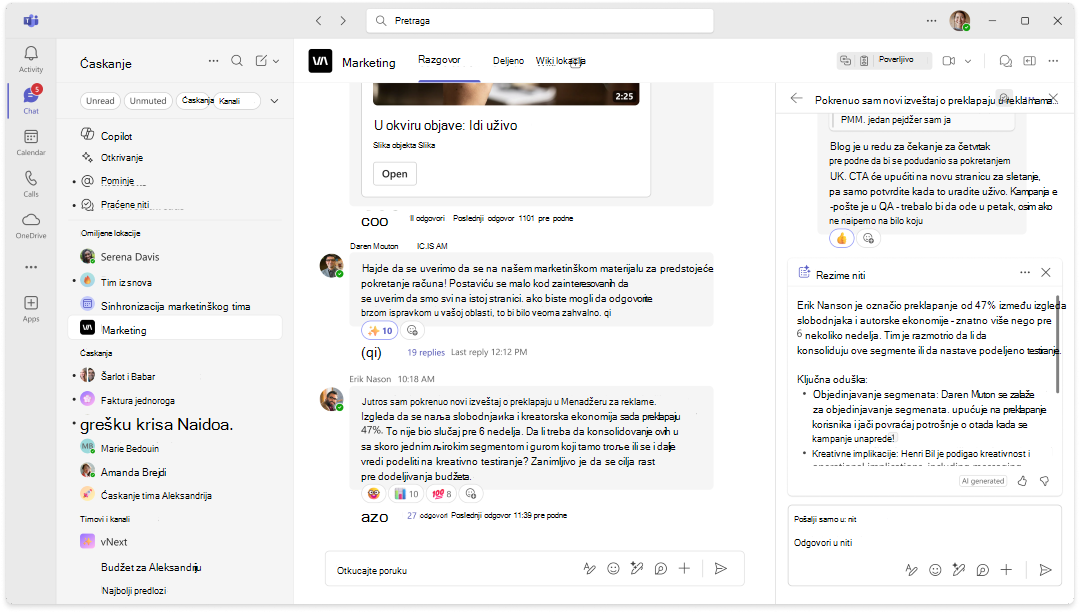The image size is (1080, 613).
Task: Open the Calendar app in the left rail
Action: (31, 142)
